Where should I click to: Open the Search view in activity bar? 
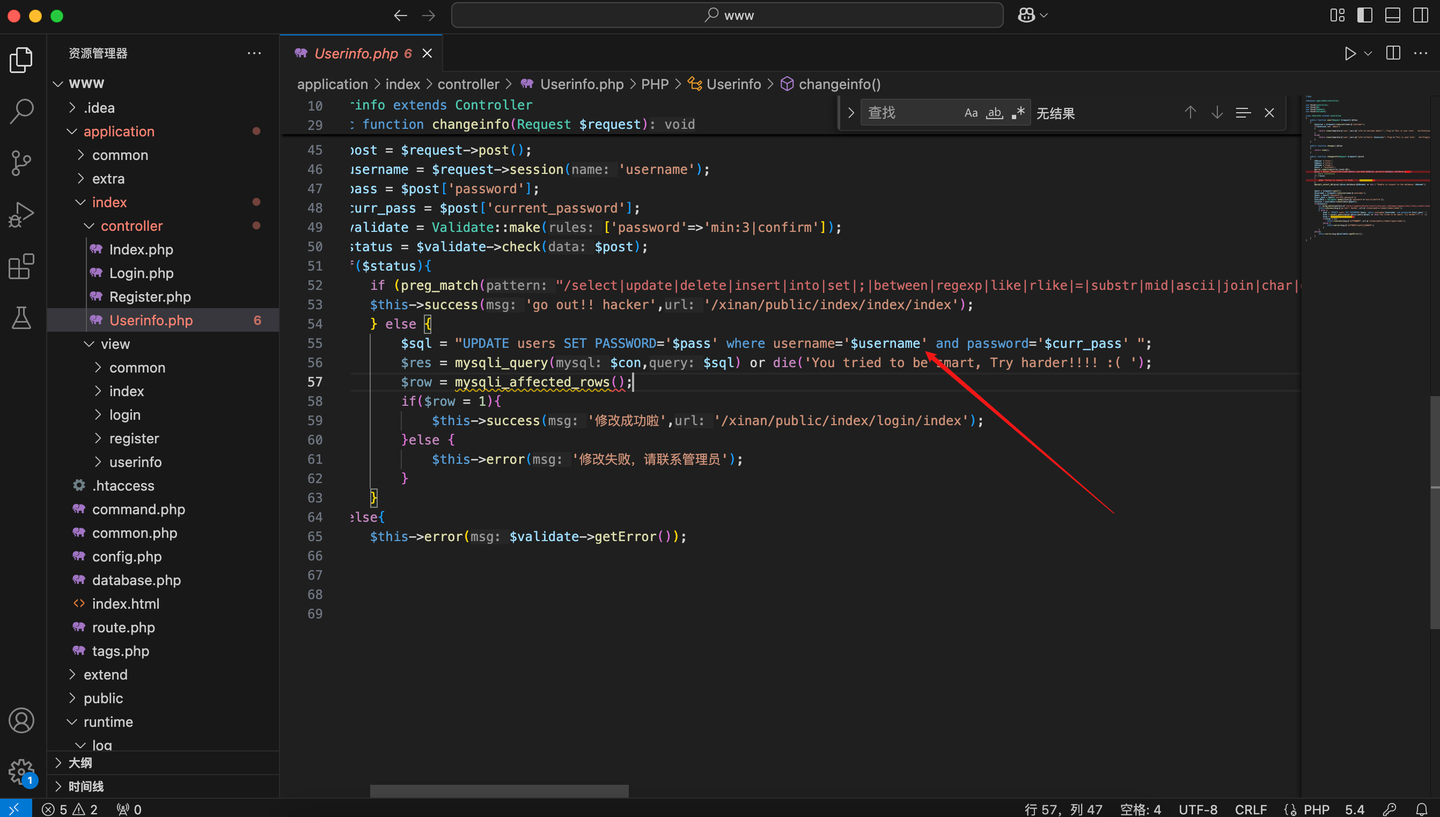(21, 111)
